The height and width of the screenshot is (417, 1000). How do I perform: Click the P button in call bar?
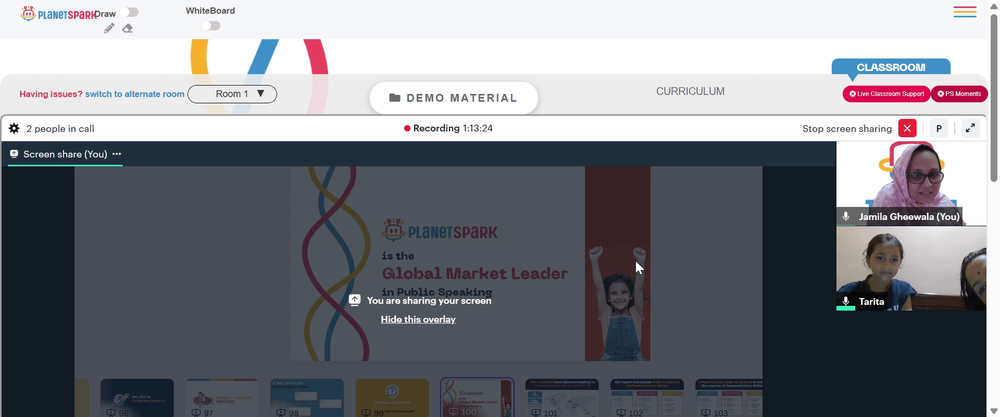939,128
